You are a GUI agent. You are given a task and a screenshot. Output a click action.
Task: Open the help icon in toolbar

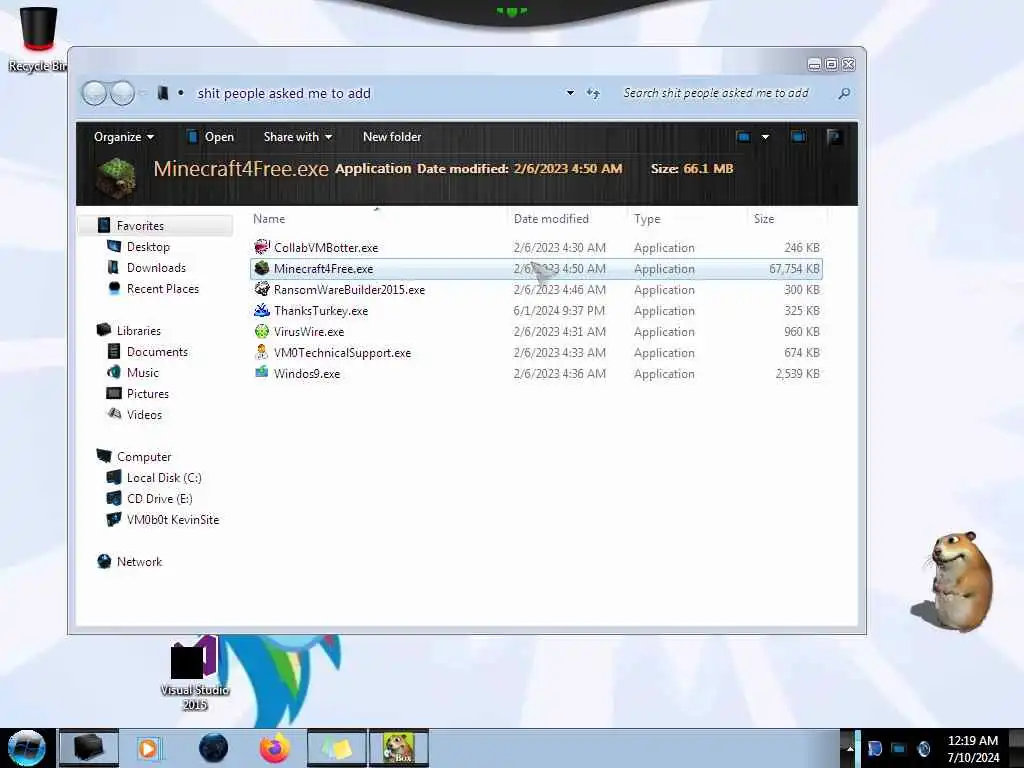tap(833, 137)
